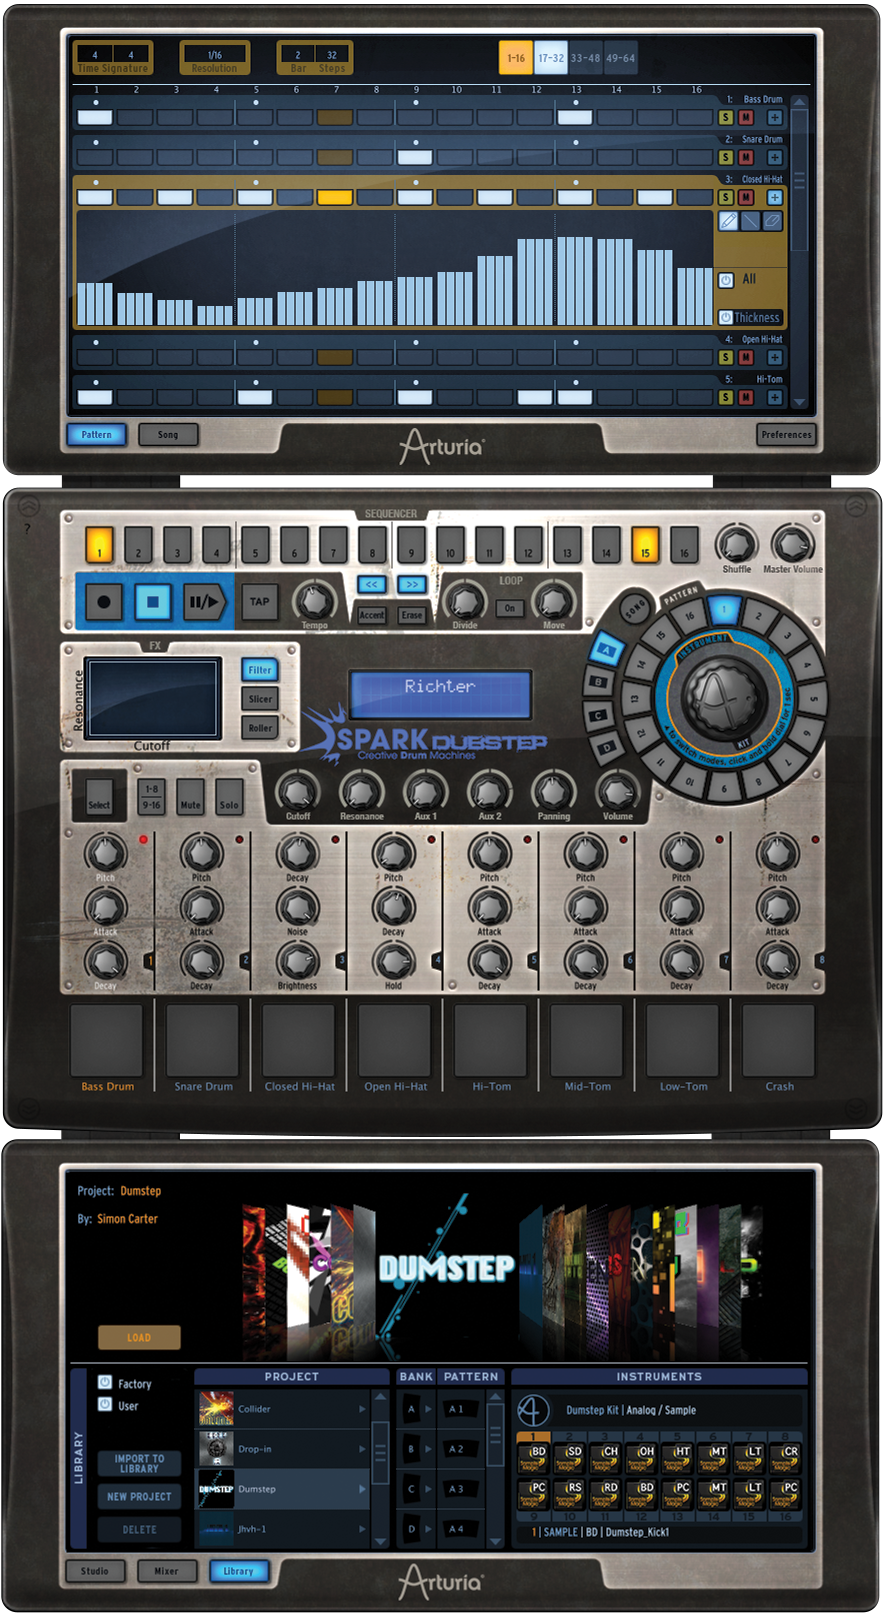Toggle the Thickness power button
The width and height of the screenshot is (883, 1616).
tap(726, 317)
